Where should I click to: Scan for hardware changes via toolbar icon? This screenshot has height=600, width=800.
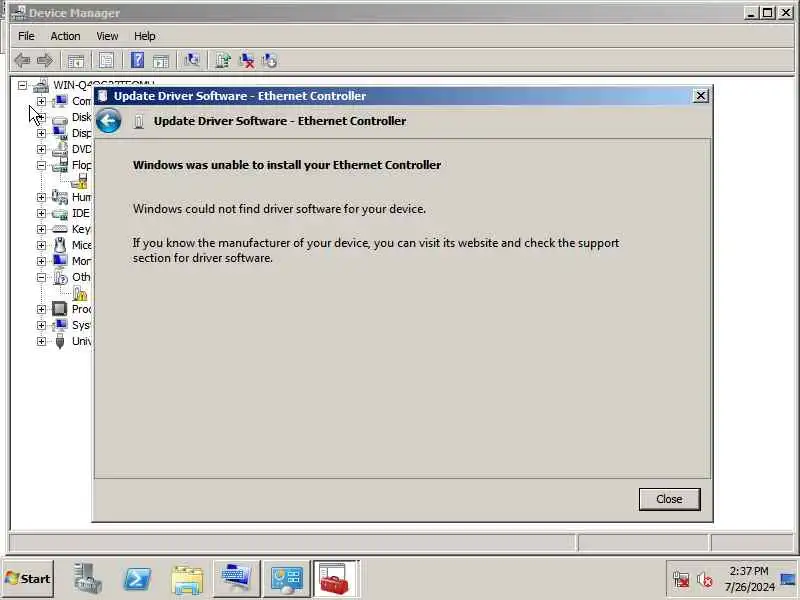192,61
